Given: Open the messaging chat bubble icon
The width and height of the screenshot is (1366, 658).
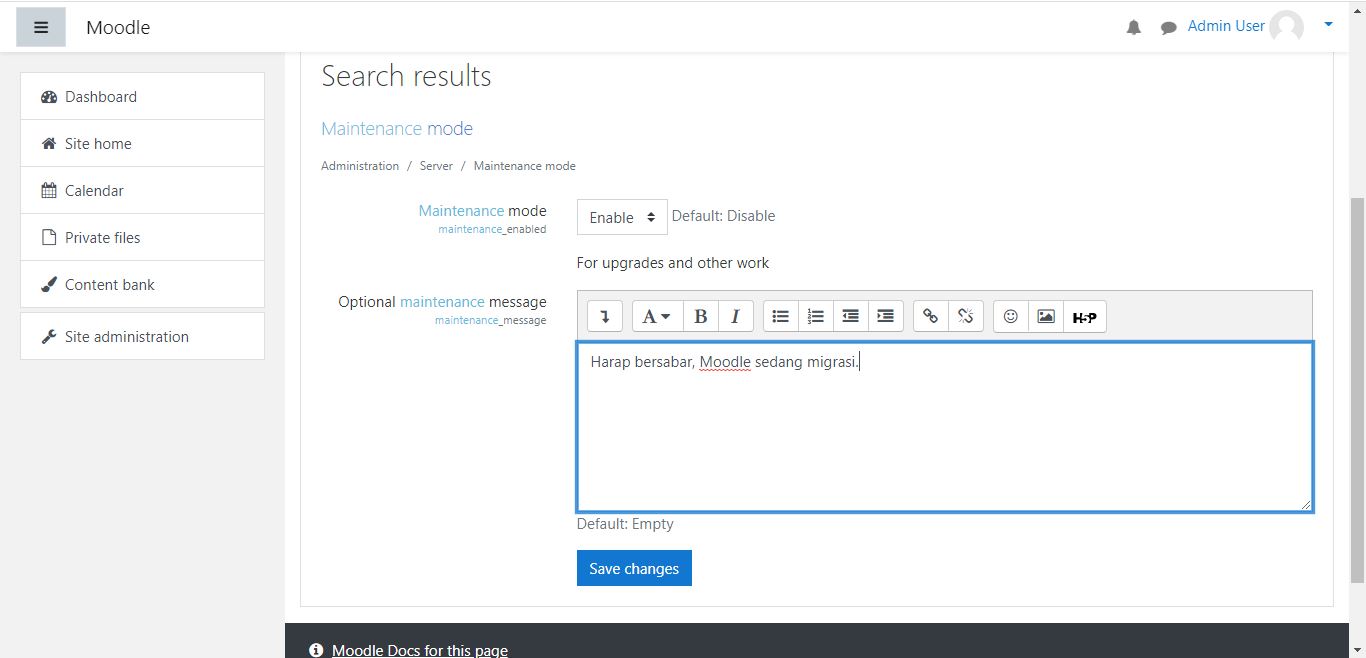Looking at the screenshot, I should [1168, 28].
